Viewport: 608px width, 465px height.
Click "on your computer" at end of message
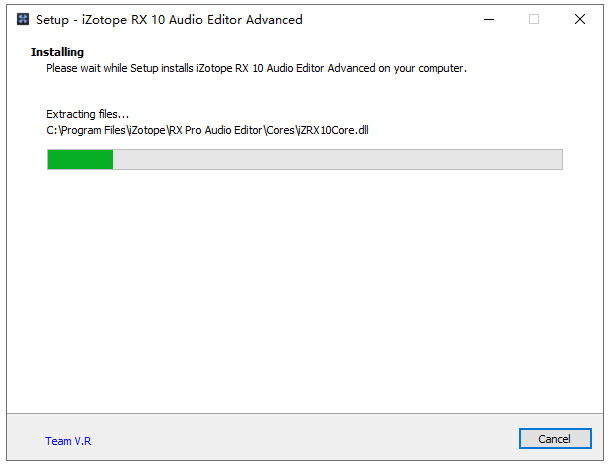422,68
